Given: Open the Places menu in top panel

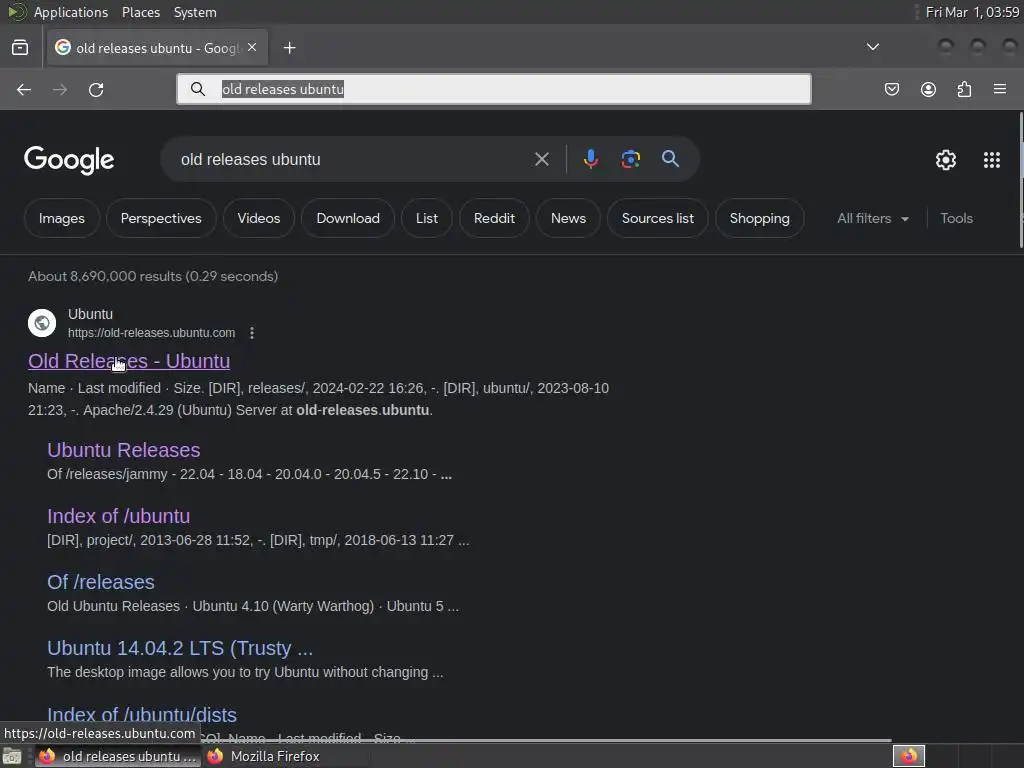Looking at the screenshot, I should (140, 12).
